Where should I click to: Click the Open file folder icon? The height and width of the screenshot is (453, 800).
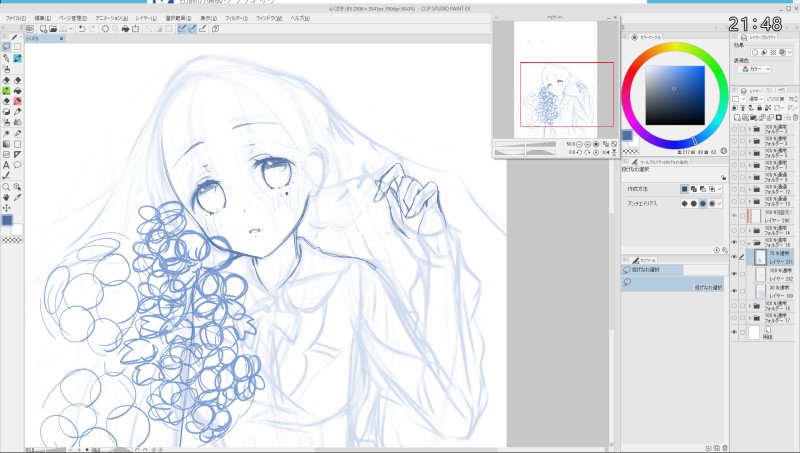click(53, 29)
